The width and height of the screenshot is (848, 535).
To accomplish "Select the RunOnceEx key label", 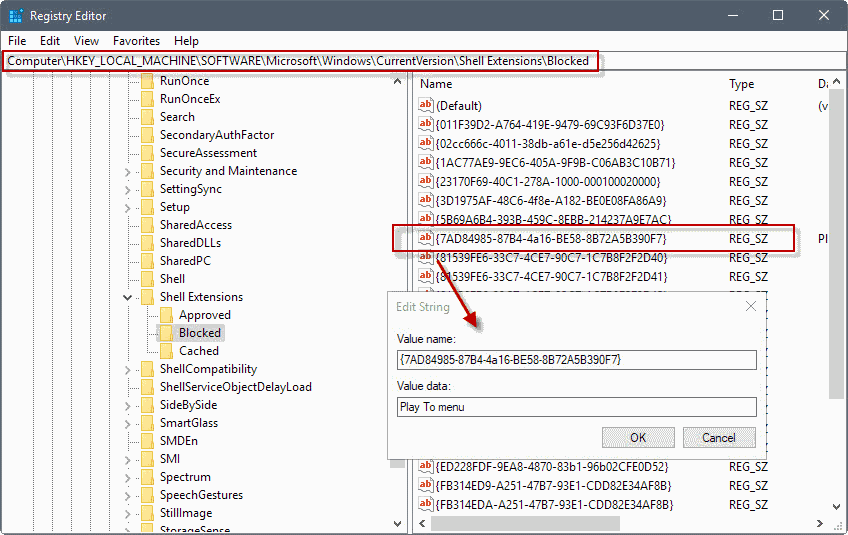I will pyautogui.click(x=190, y=99).
